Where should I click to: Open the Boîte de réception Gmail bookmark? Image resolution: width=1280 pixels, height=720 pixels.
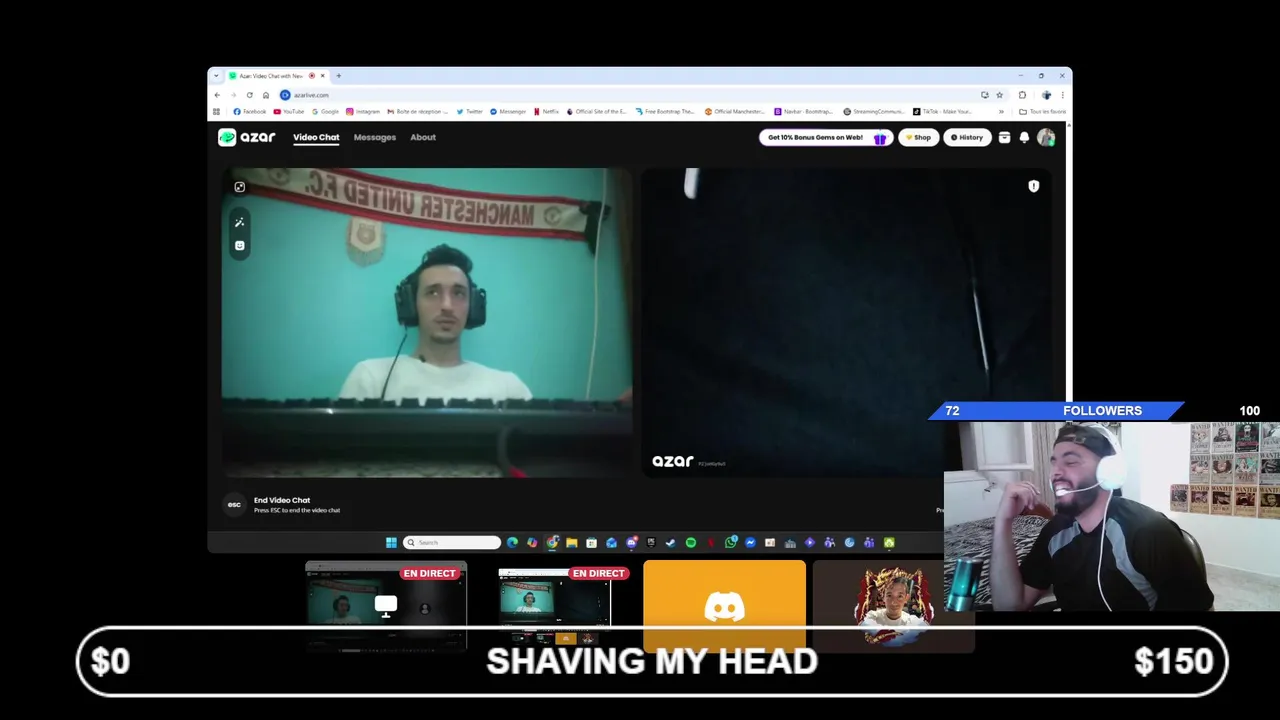pyautogui.click(x=418, y=112)
